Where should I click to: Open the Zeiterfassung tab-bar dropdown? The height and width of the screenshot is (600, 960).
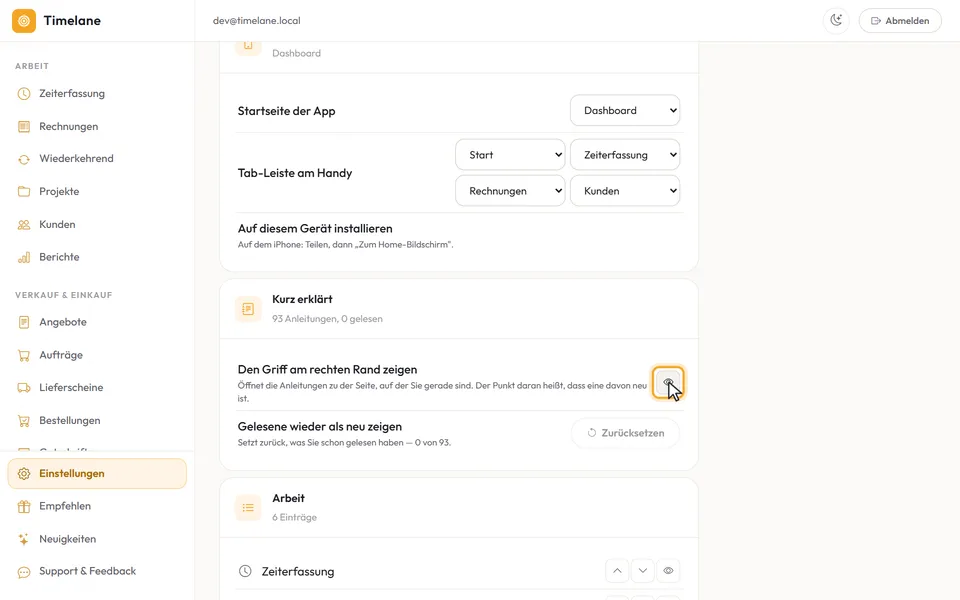[625, 155]
